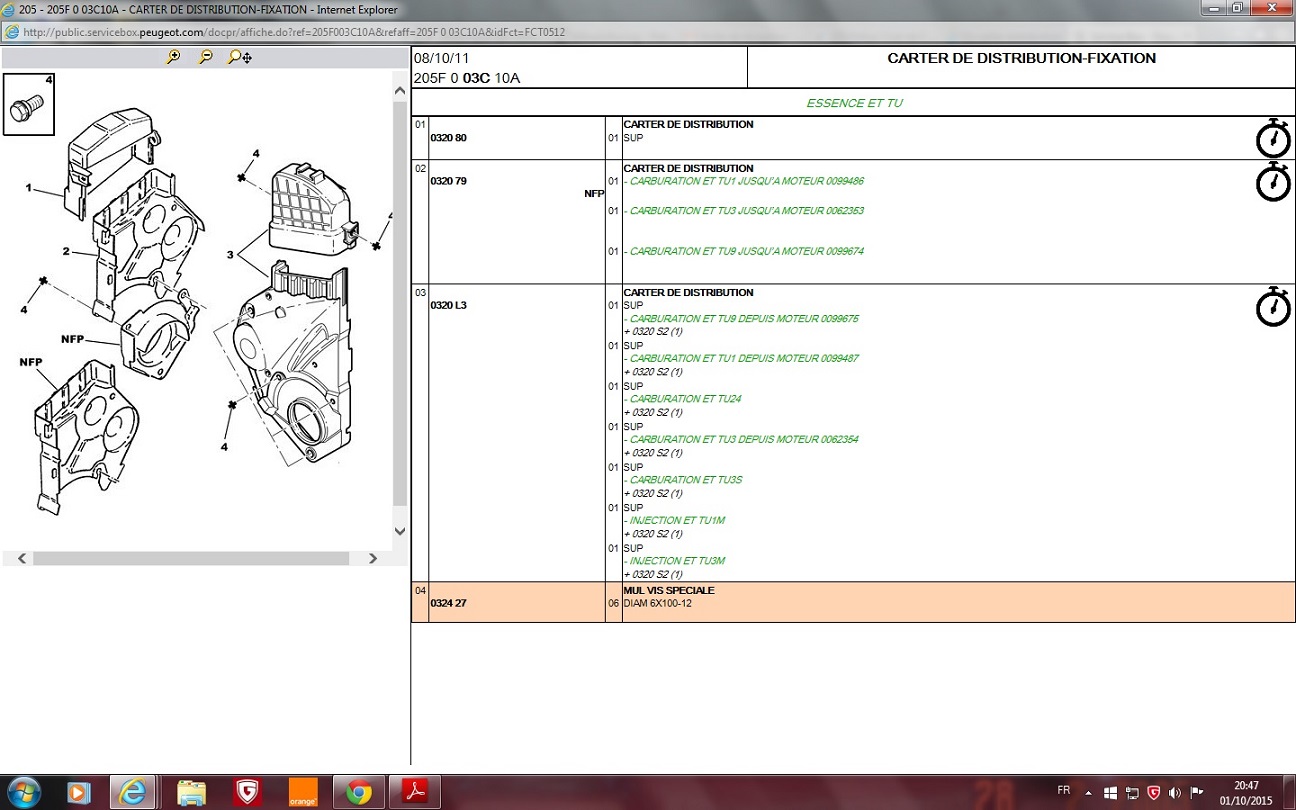Click + 0320 S2 (1) under INJECTION ET TU3M

point(653,575)
